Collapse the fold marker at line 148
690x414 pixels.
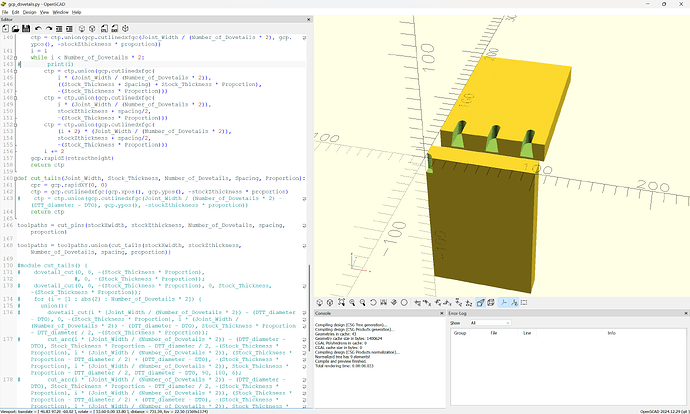16,98
